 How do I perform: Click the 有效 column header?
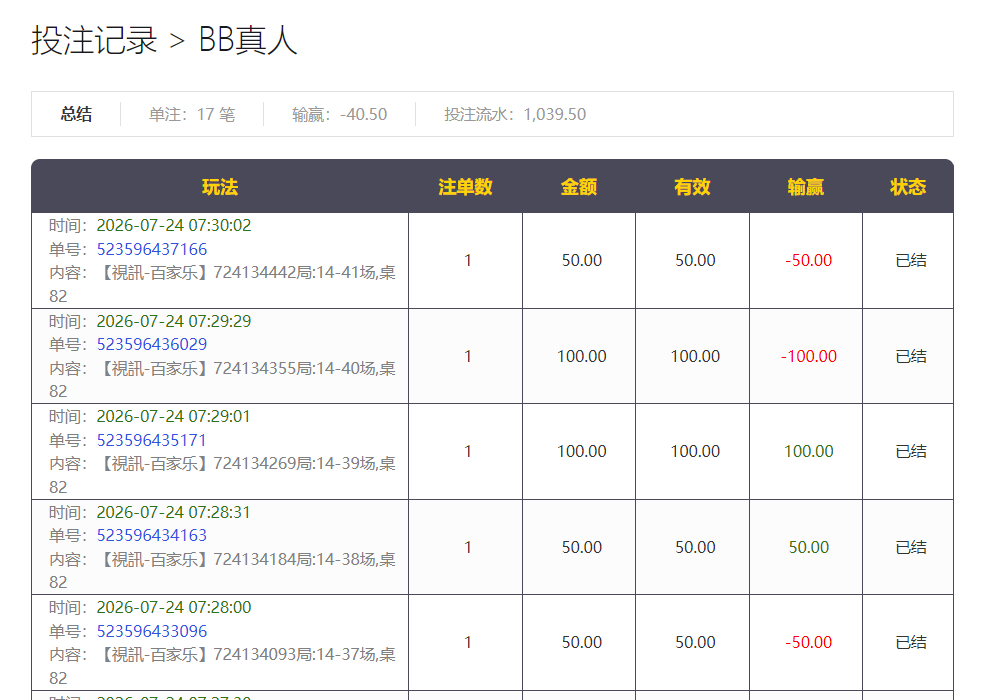(692, 187)
